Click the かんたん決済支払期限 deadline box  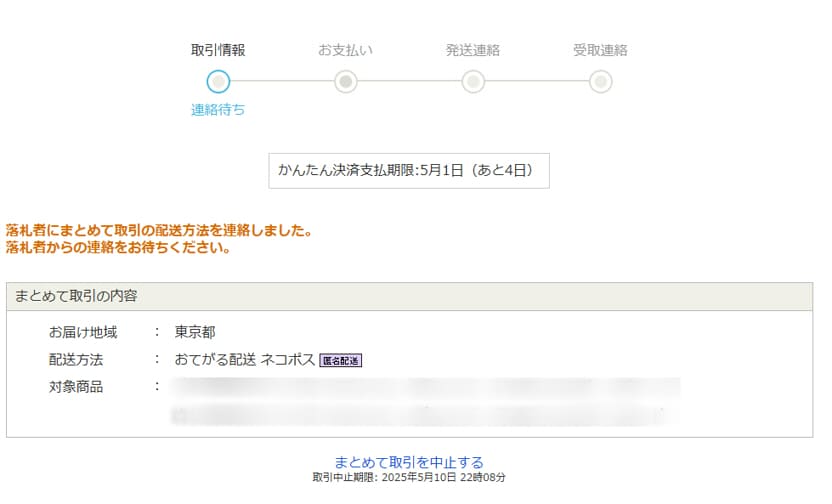[409, 171]
